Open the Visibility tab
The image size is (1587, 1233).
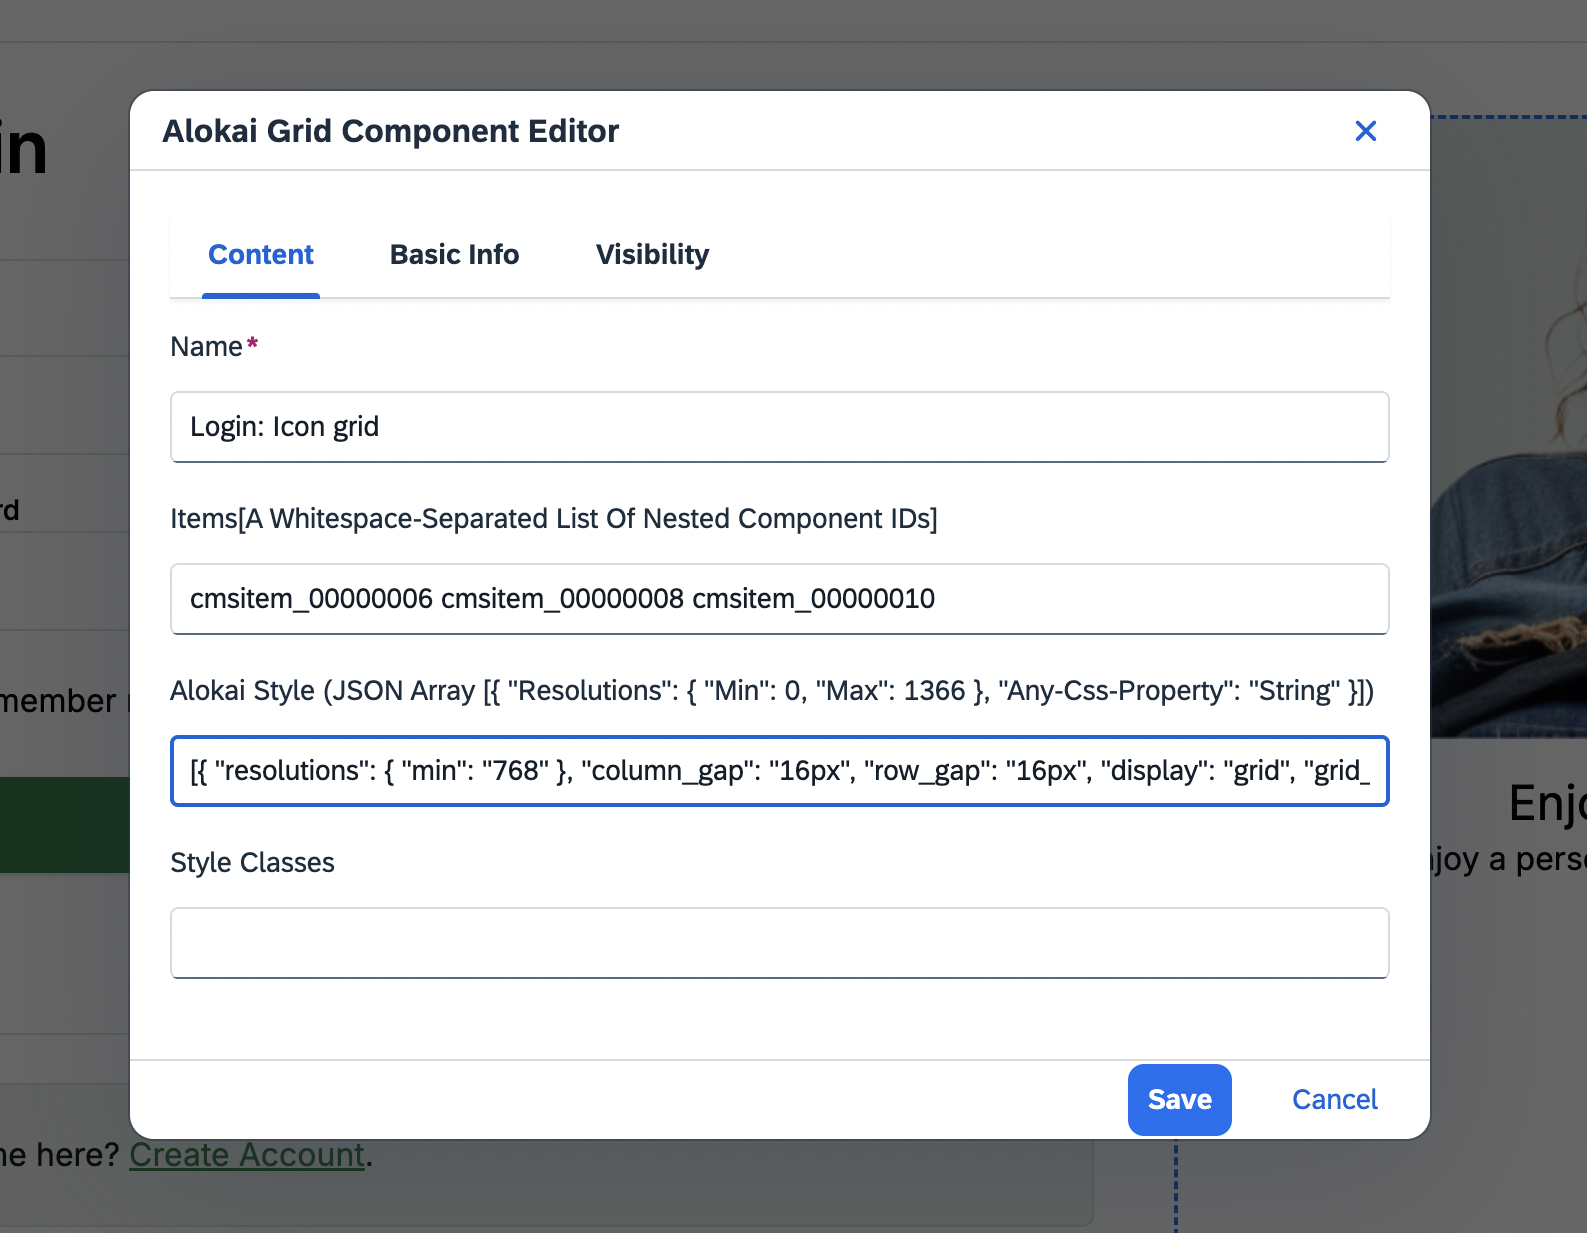pos(652,255)
